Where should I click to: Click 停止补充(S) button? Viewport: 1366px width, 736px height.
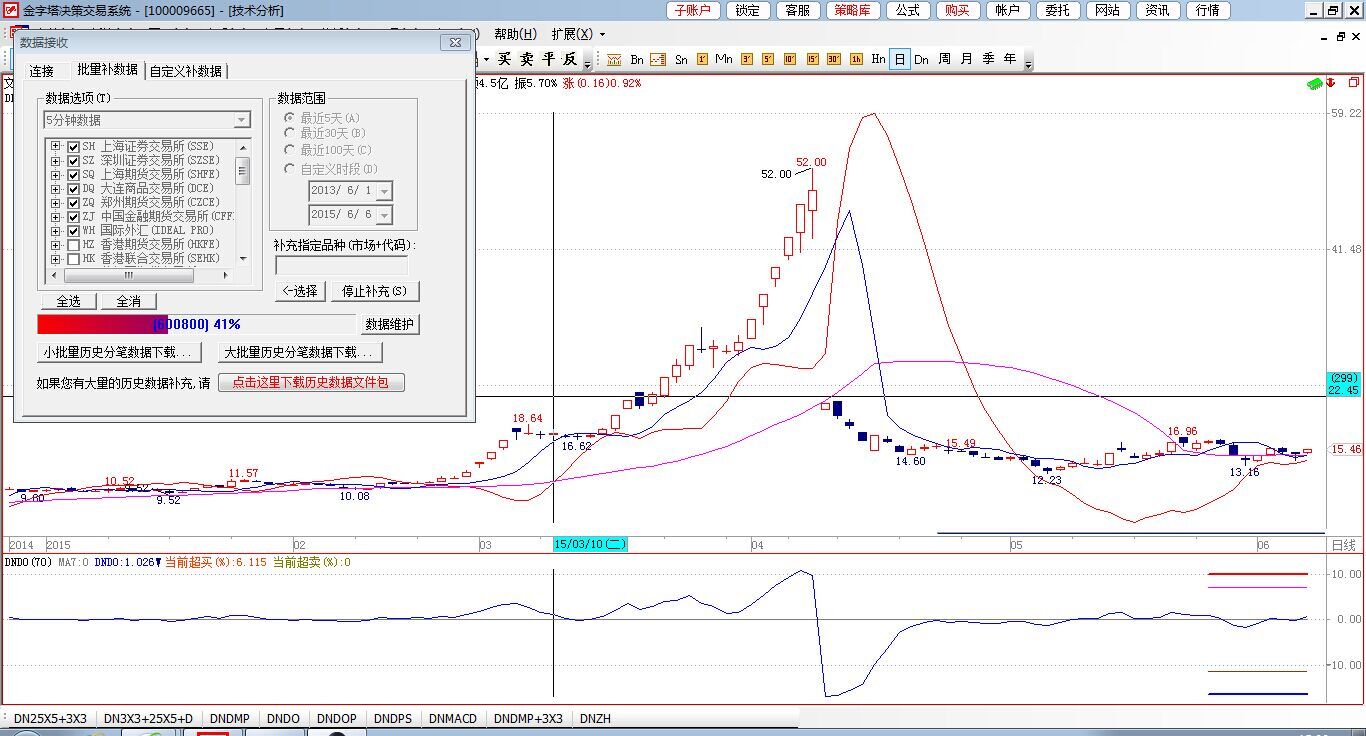375,291
